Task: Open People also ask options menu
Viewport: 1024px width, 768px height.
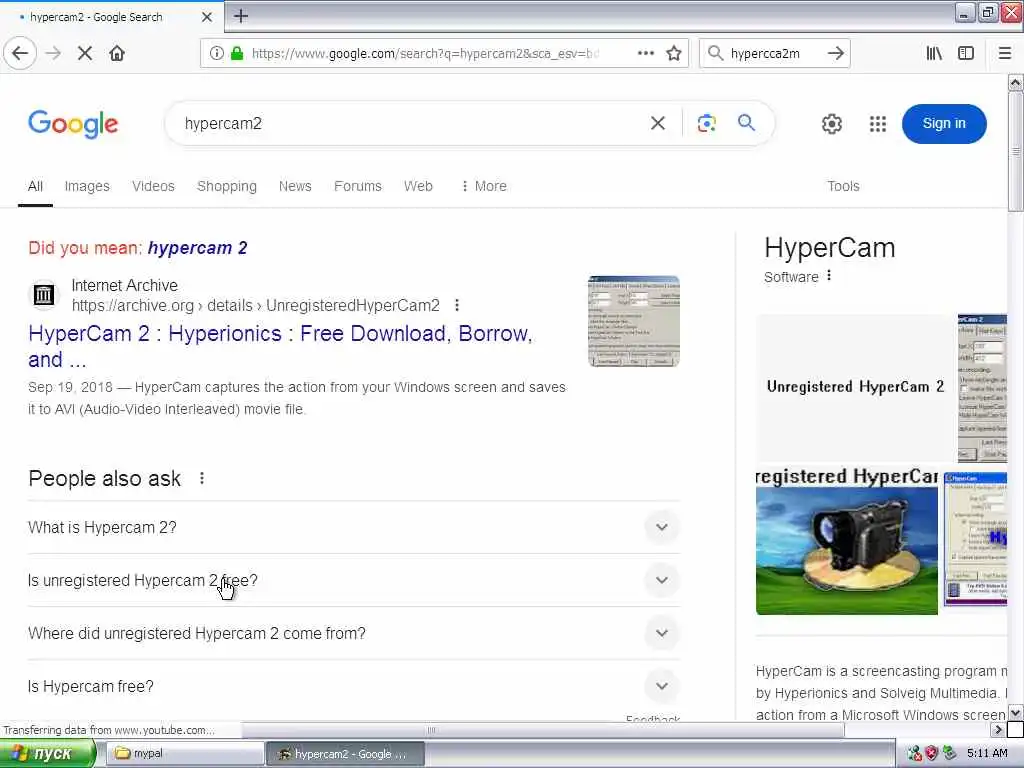Action: (x=202, y=479)
